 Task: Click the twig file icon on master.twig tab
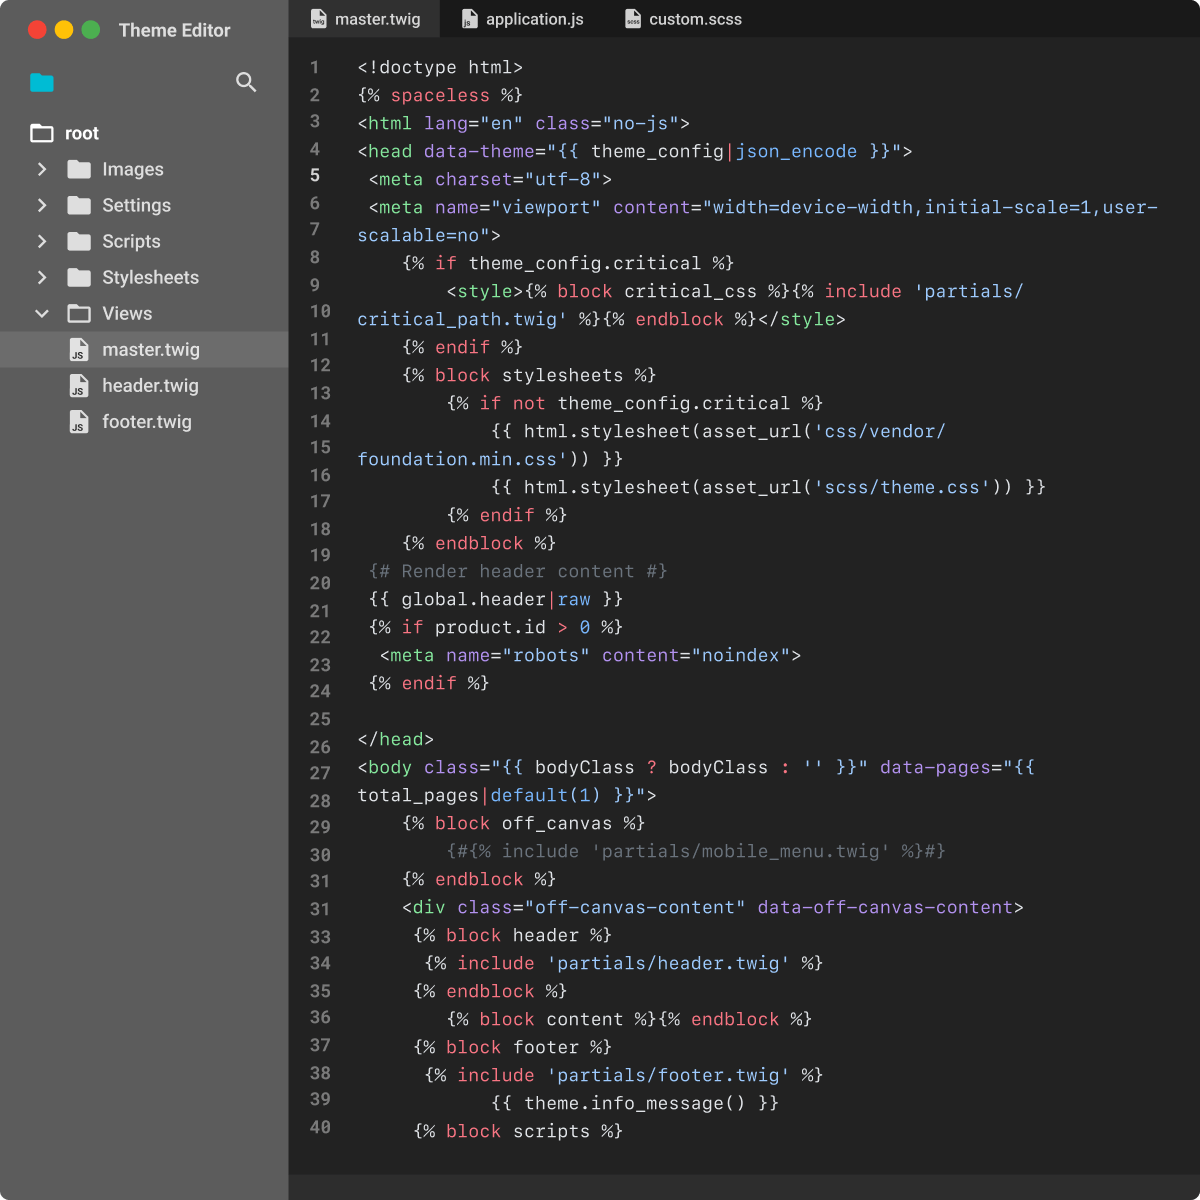pos(319,19)
